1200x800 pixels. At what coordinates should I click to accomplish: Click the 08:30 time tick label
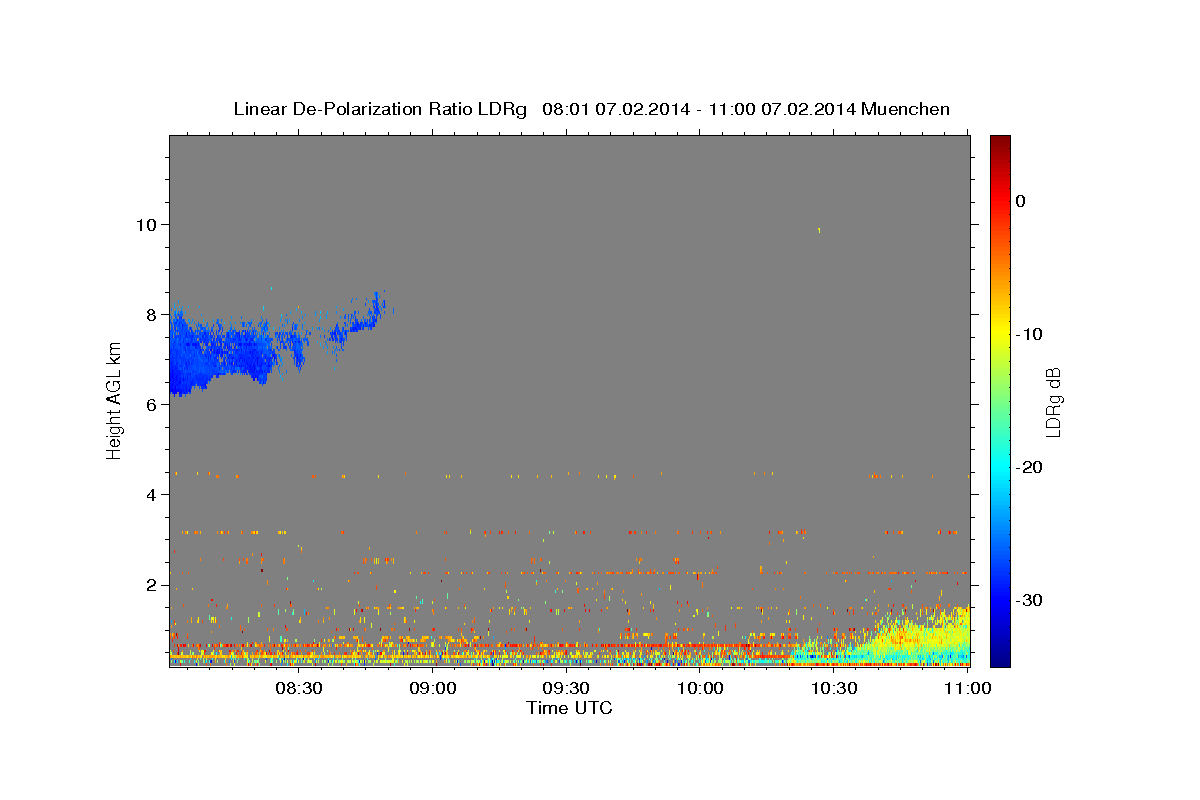(298, 688)
